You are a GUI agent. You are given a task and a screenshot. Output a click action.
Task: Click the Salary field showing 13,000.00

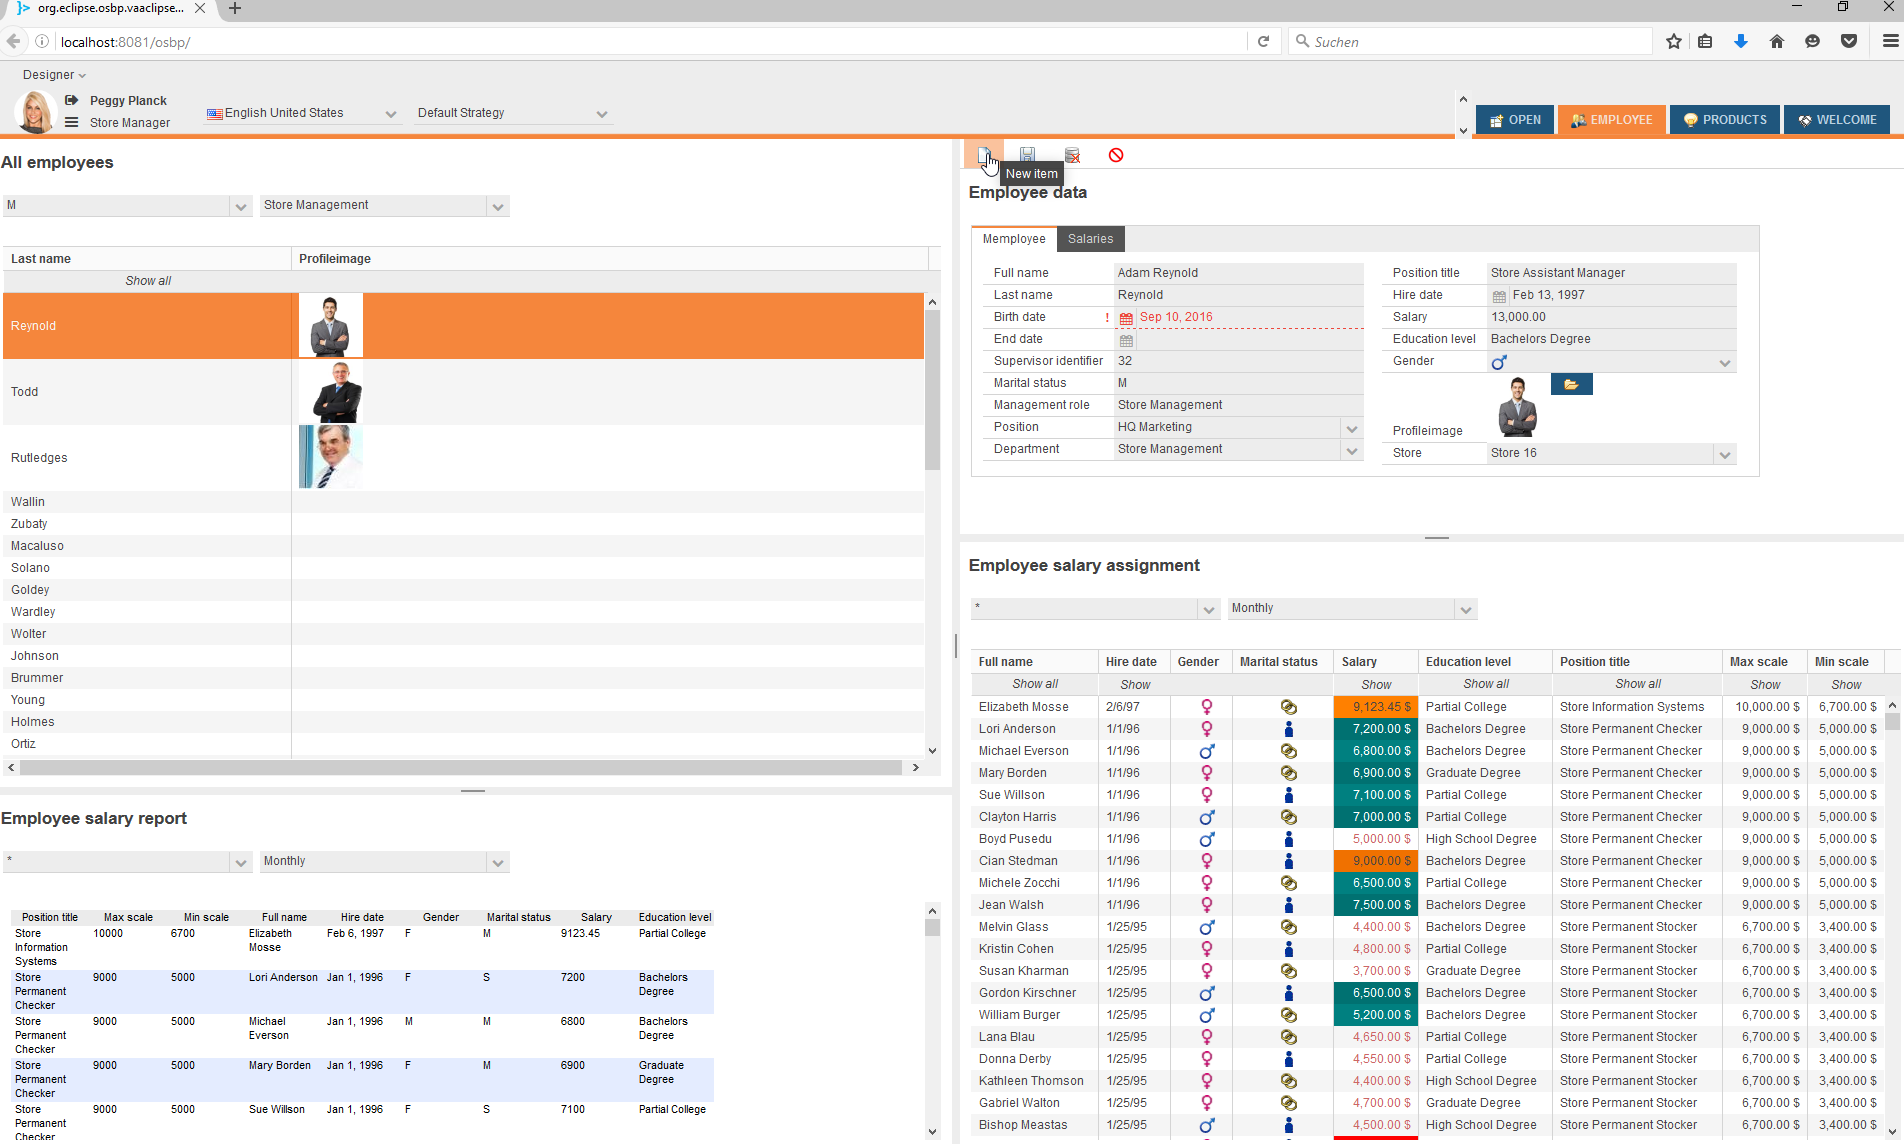[x=1611, y=317]
